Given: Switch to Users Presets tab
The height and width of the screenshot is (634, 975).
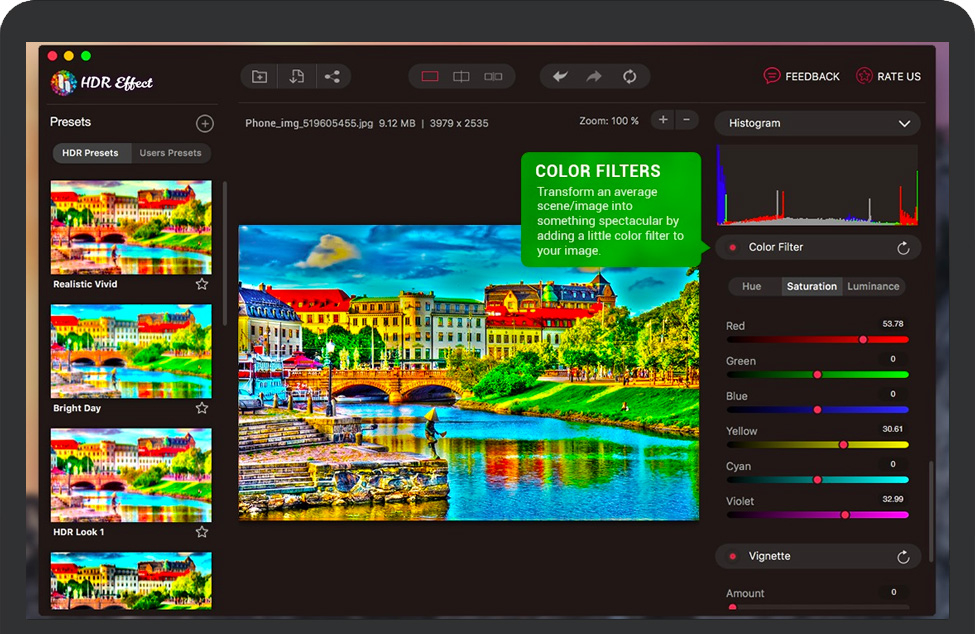Looking at the screenshot, I should [170, 153].
